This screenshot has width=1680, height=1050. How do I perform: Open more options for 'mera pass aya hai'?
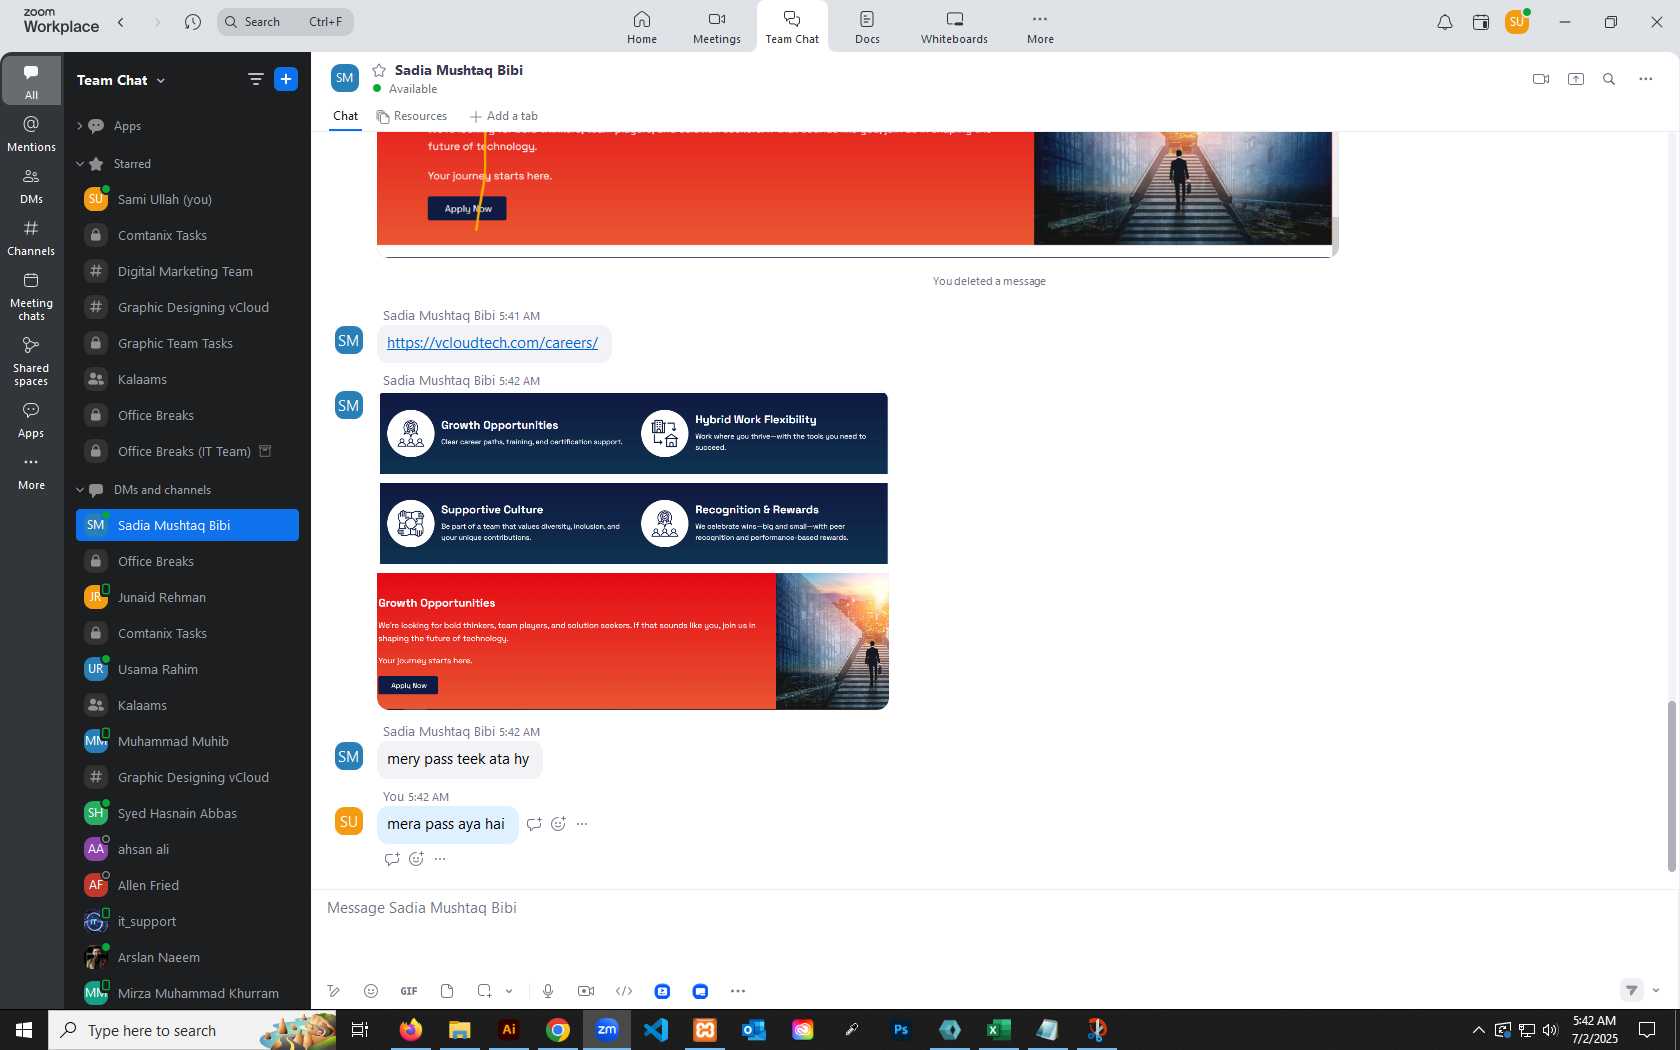point(582,824)
